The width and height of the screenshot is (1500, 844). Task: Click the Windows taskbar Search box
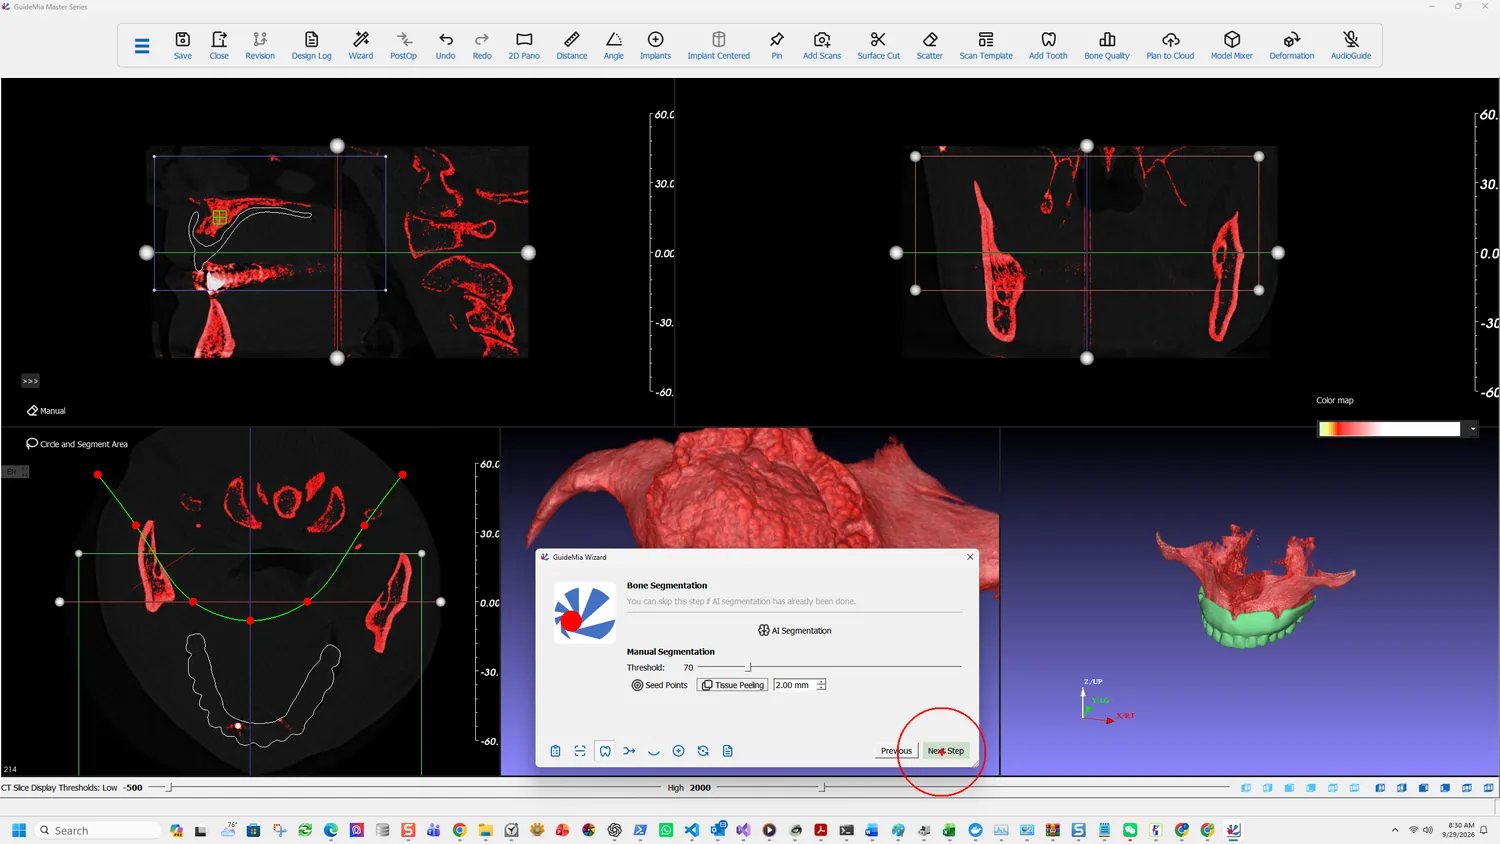click(x=98, y=830)
